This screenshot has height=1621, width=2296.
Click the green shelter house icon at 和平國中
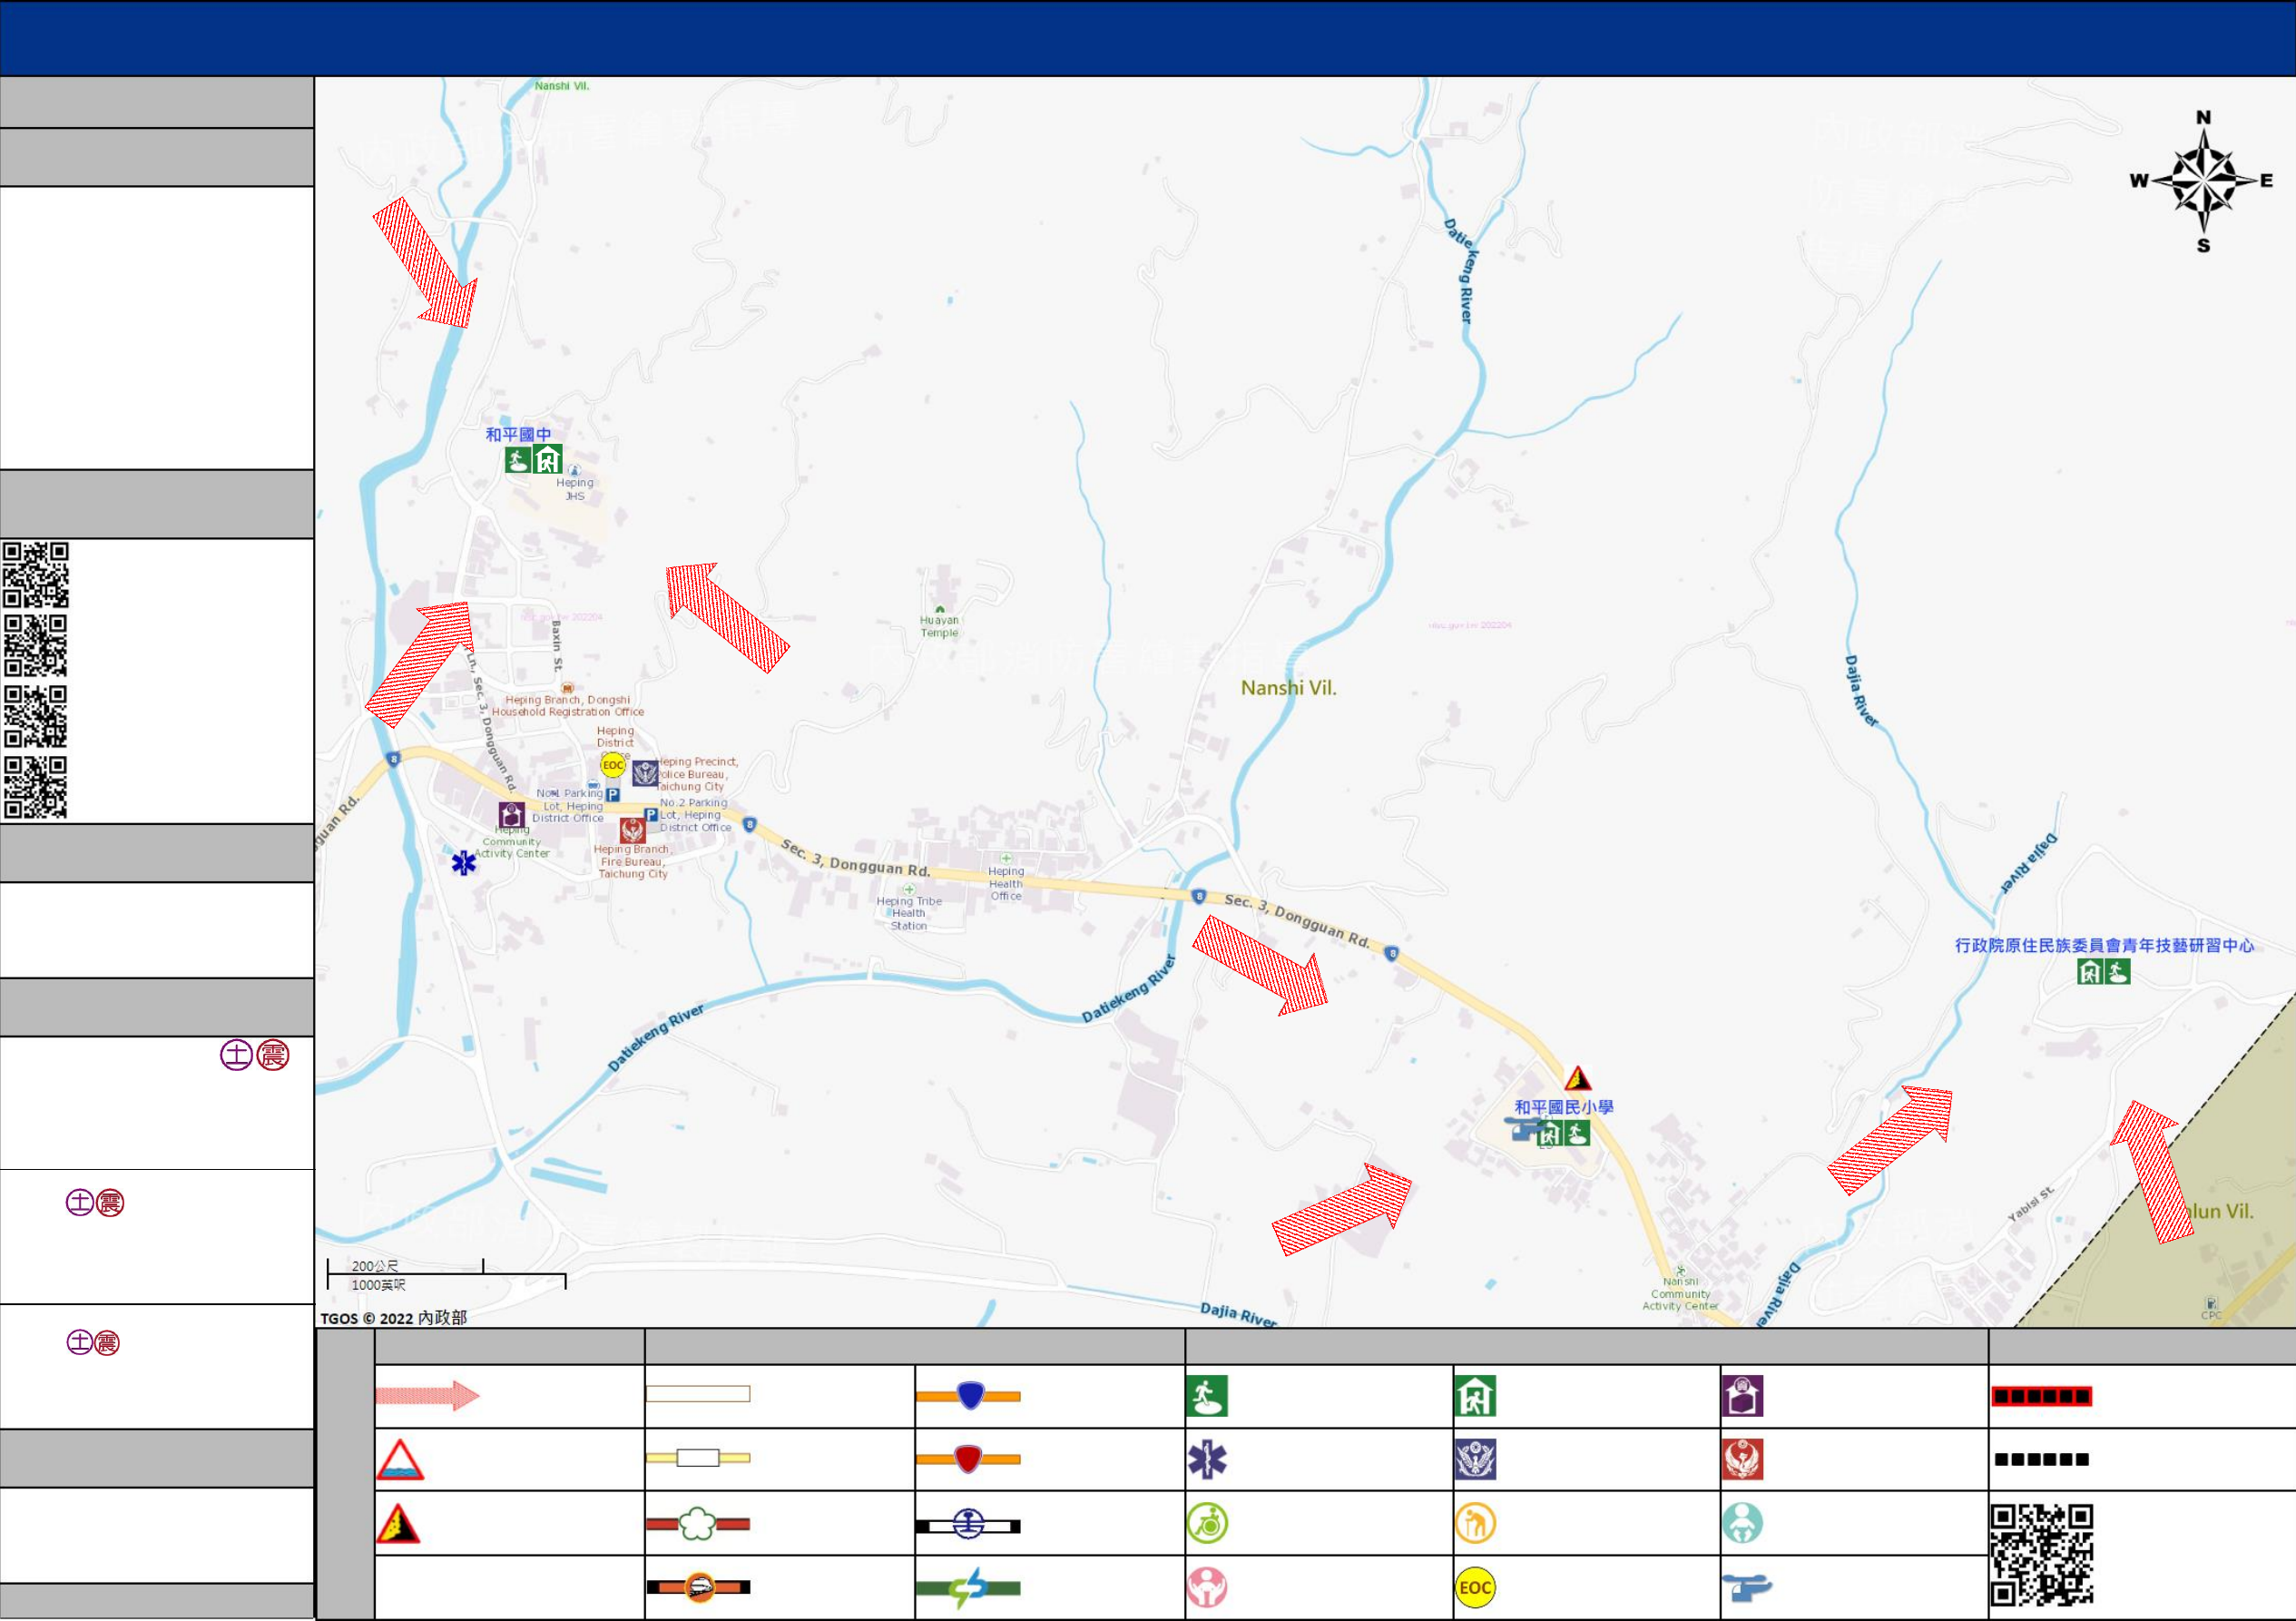click(x=548, y=459)
